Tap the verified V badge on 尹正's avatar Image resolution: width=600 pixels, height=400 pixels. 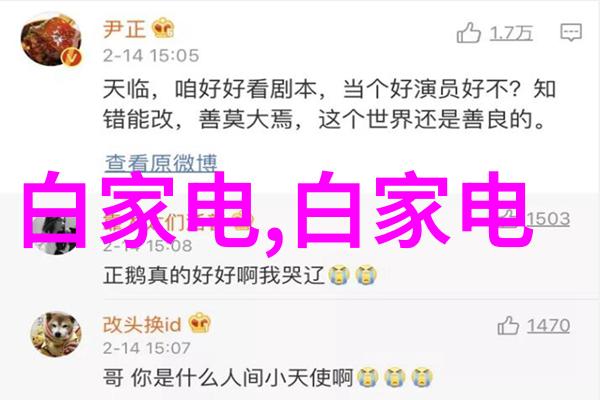[72, 57]
